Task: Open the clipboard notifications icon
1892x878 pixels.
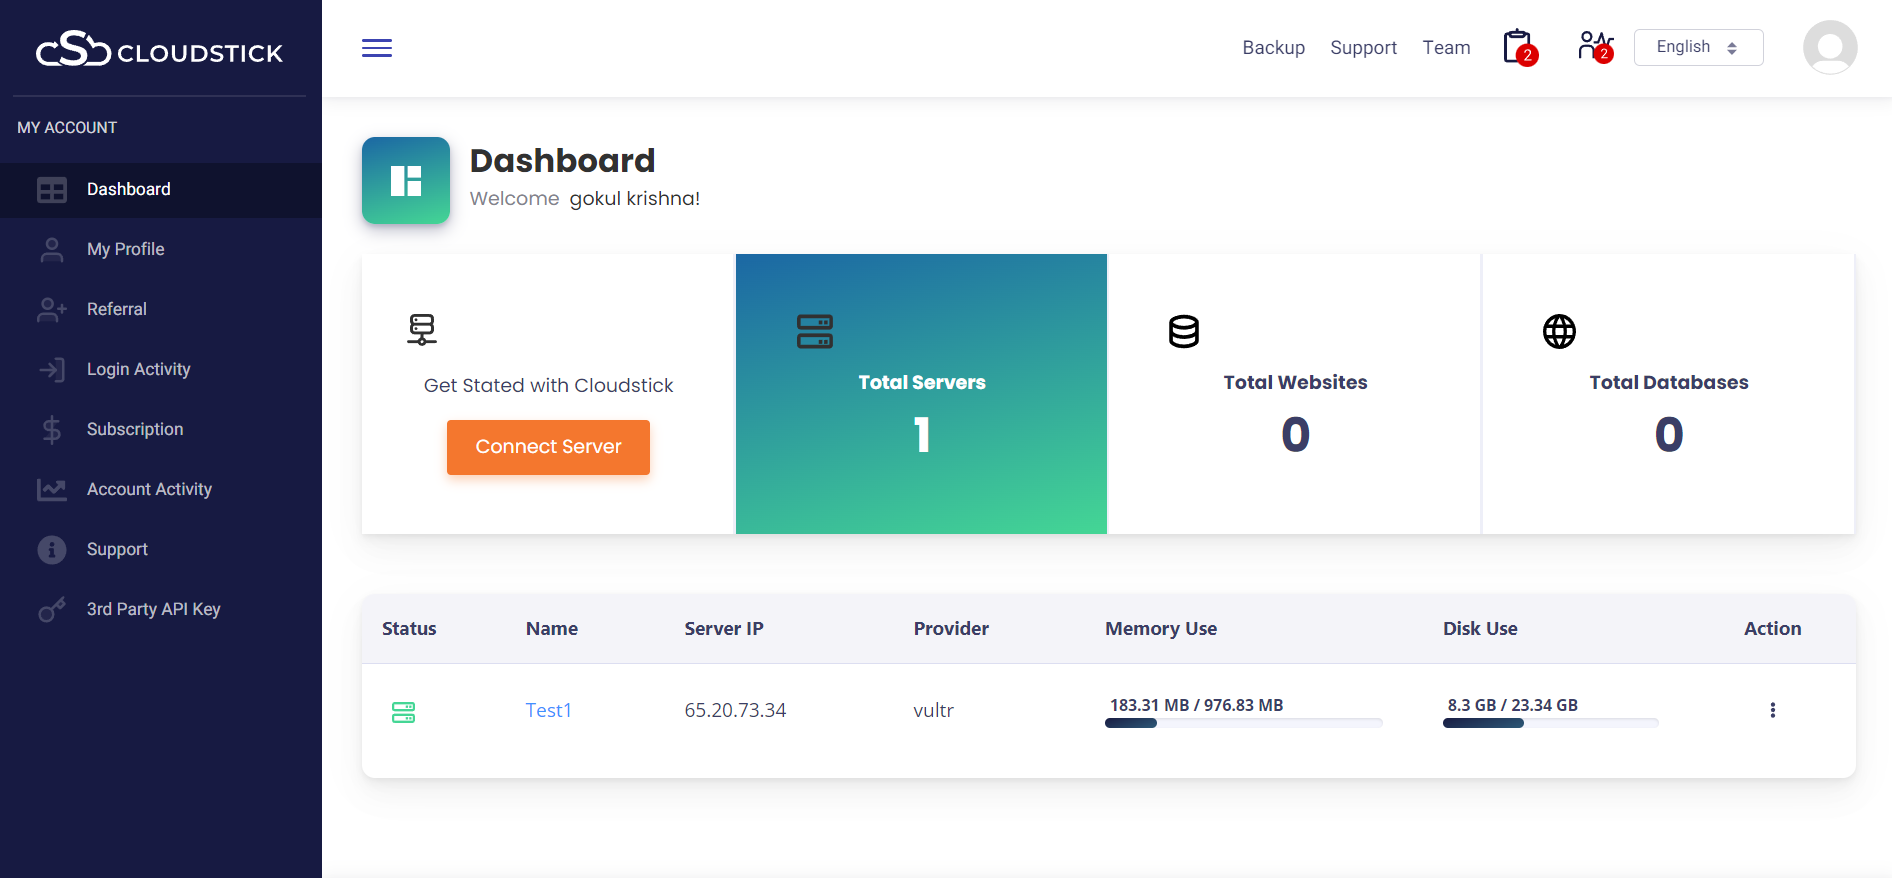Action: (x=1518, y=47)
